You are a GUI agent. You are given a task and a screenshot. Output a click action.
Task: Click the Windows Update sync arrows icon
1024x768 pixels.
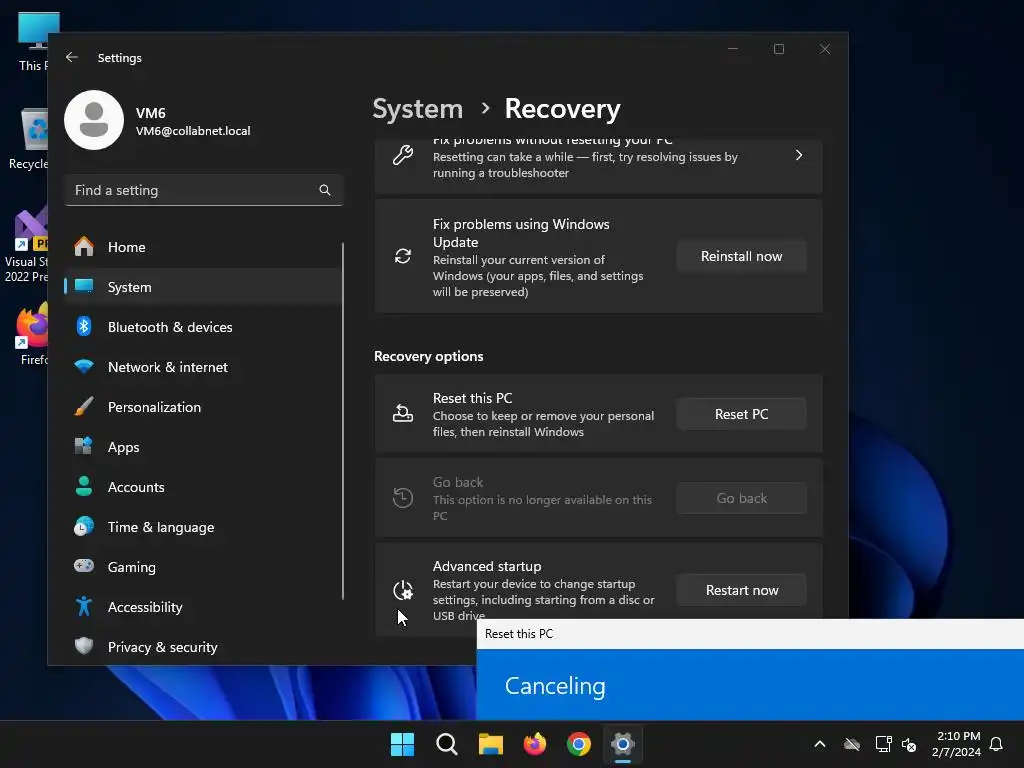click(x=403, y=256)
